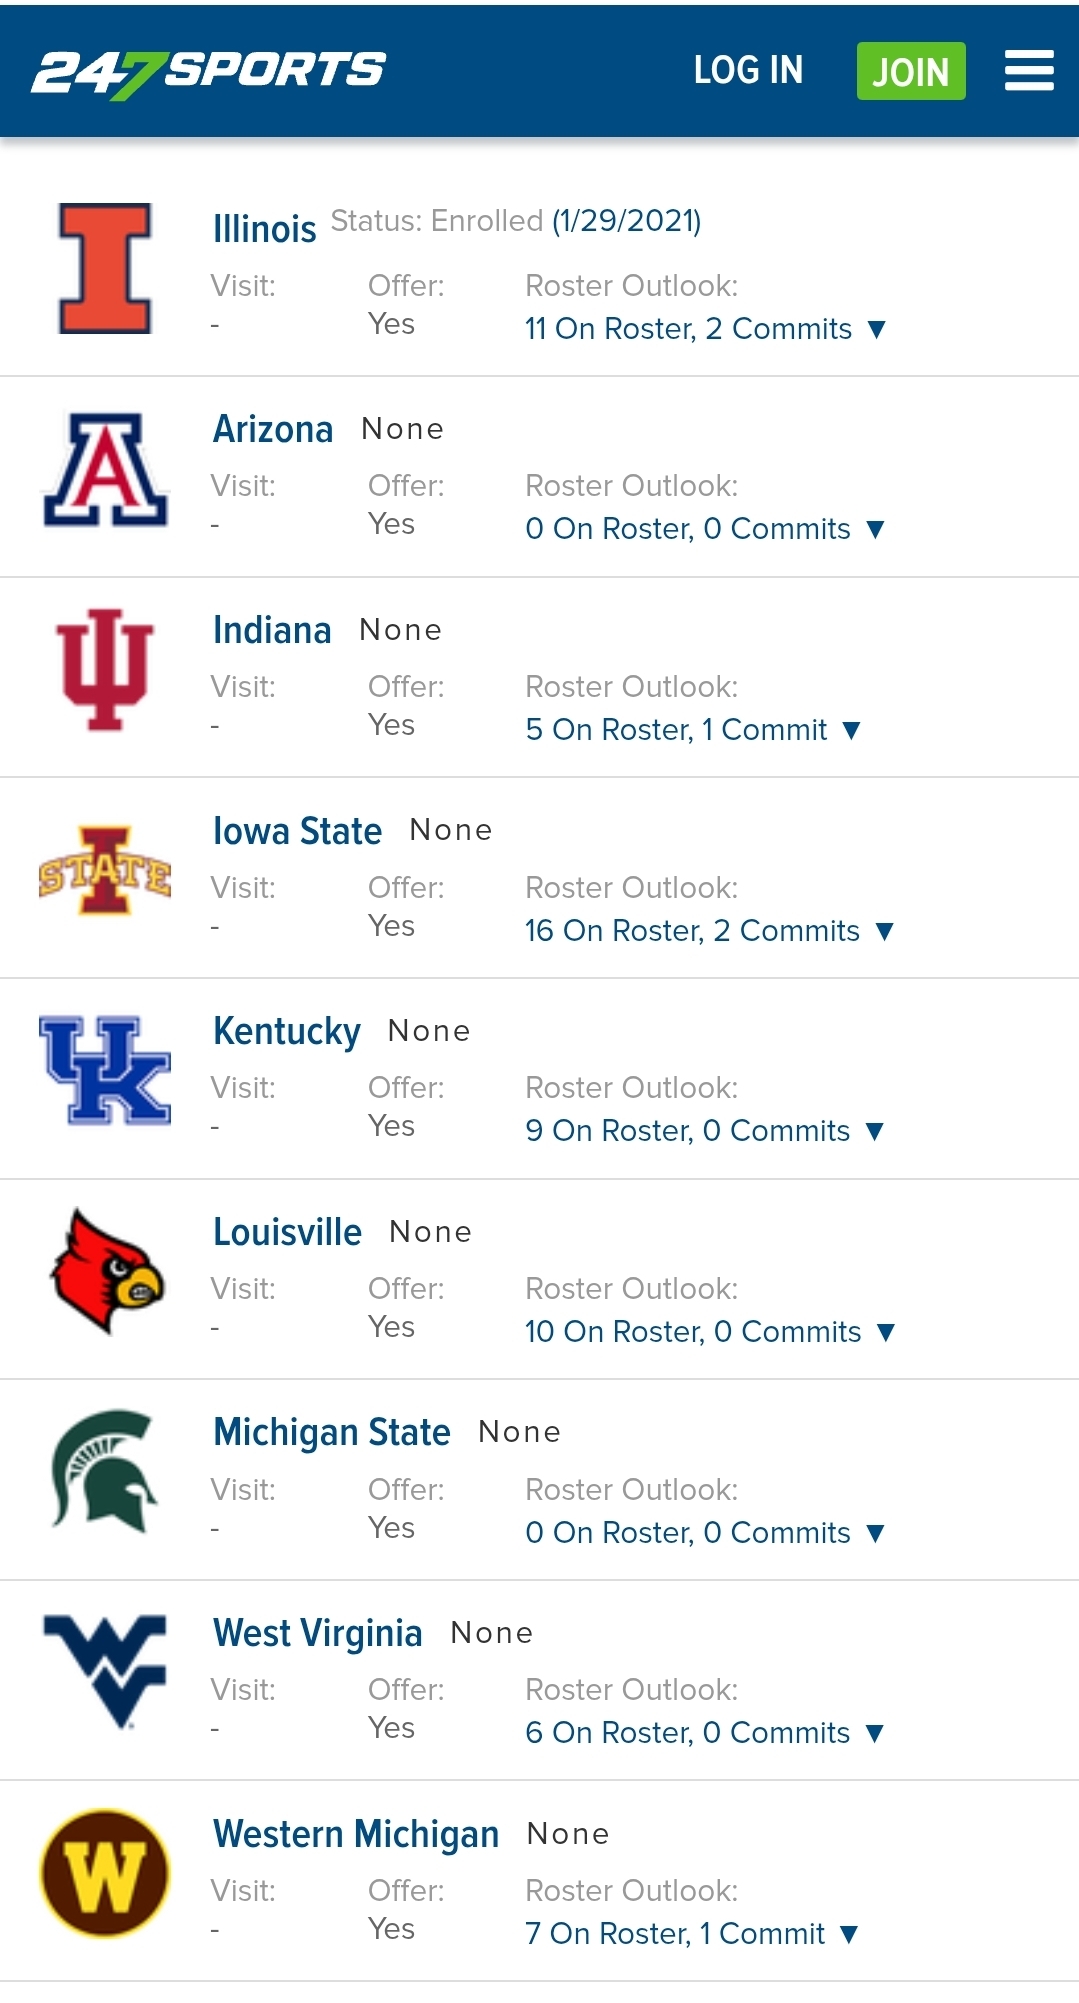Expand Iowa State 16 On Roster outlook
This screenshot has width=1079, height=2003.
pos(710,931)
